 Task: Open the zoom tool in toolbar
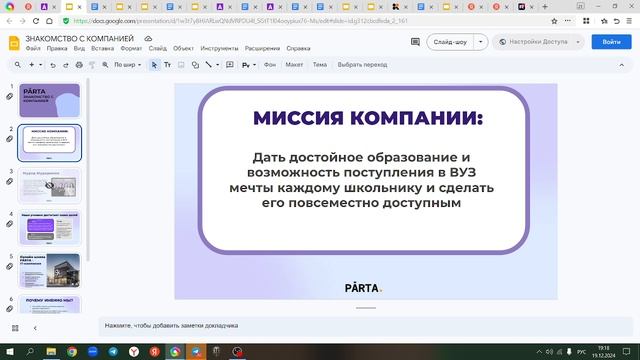tap(105, 65)
